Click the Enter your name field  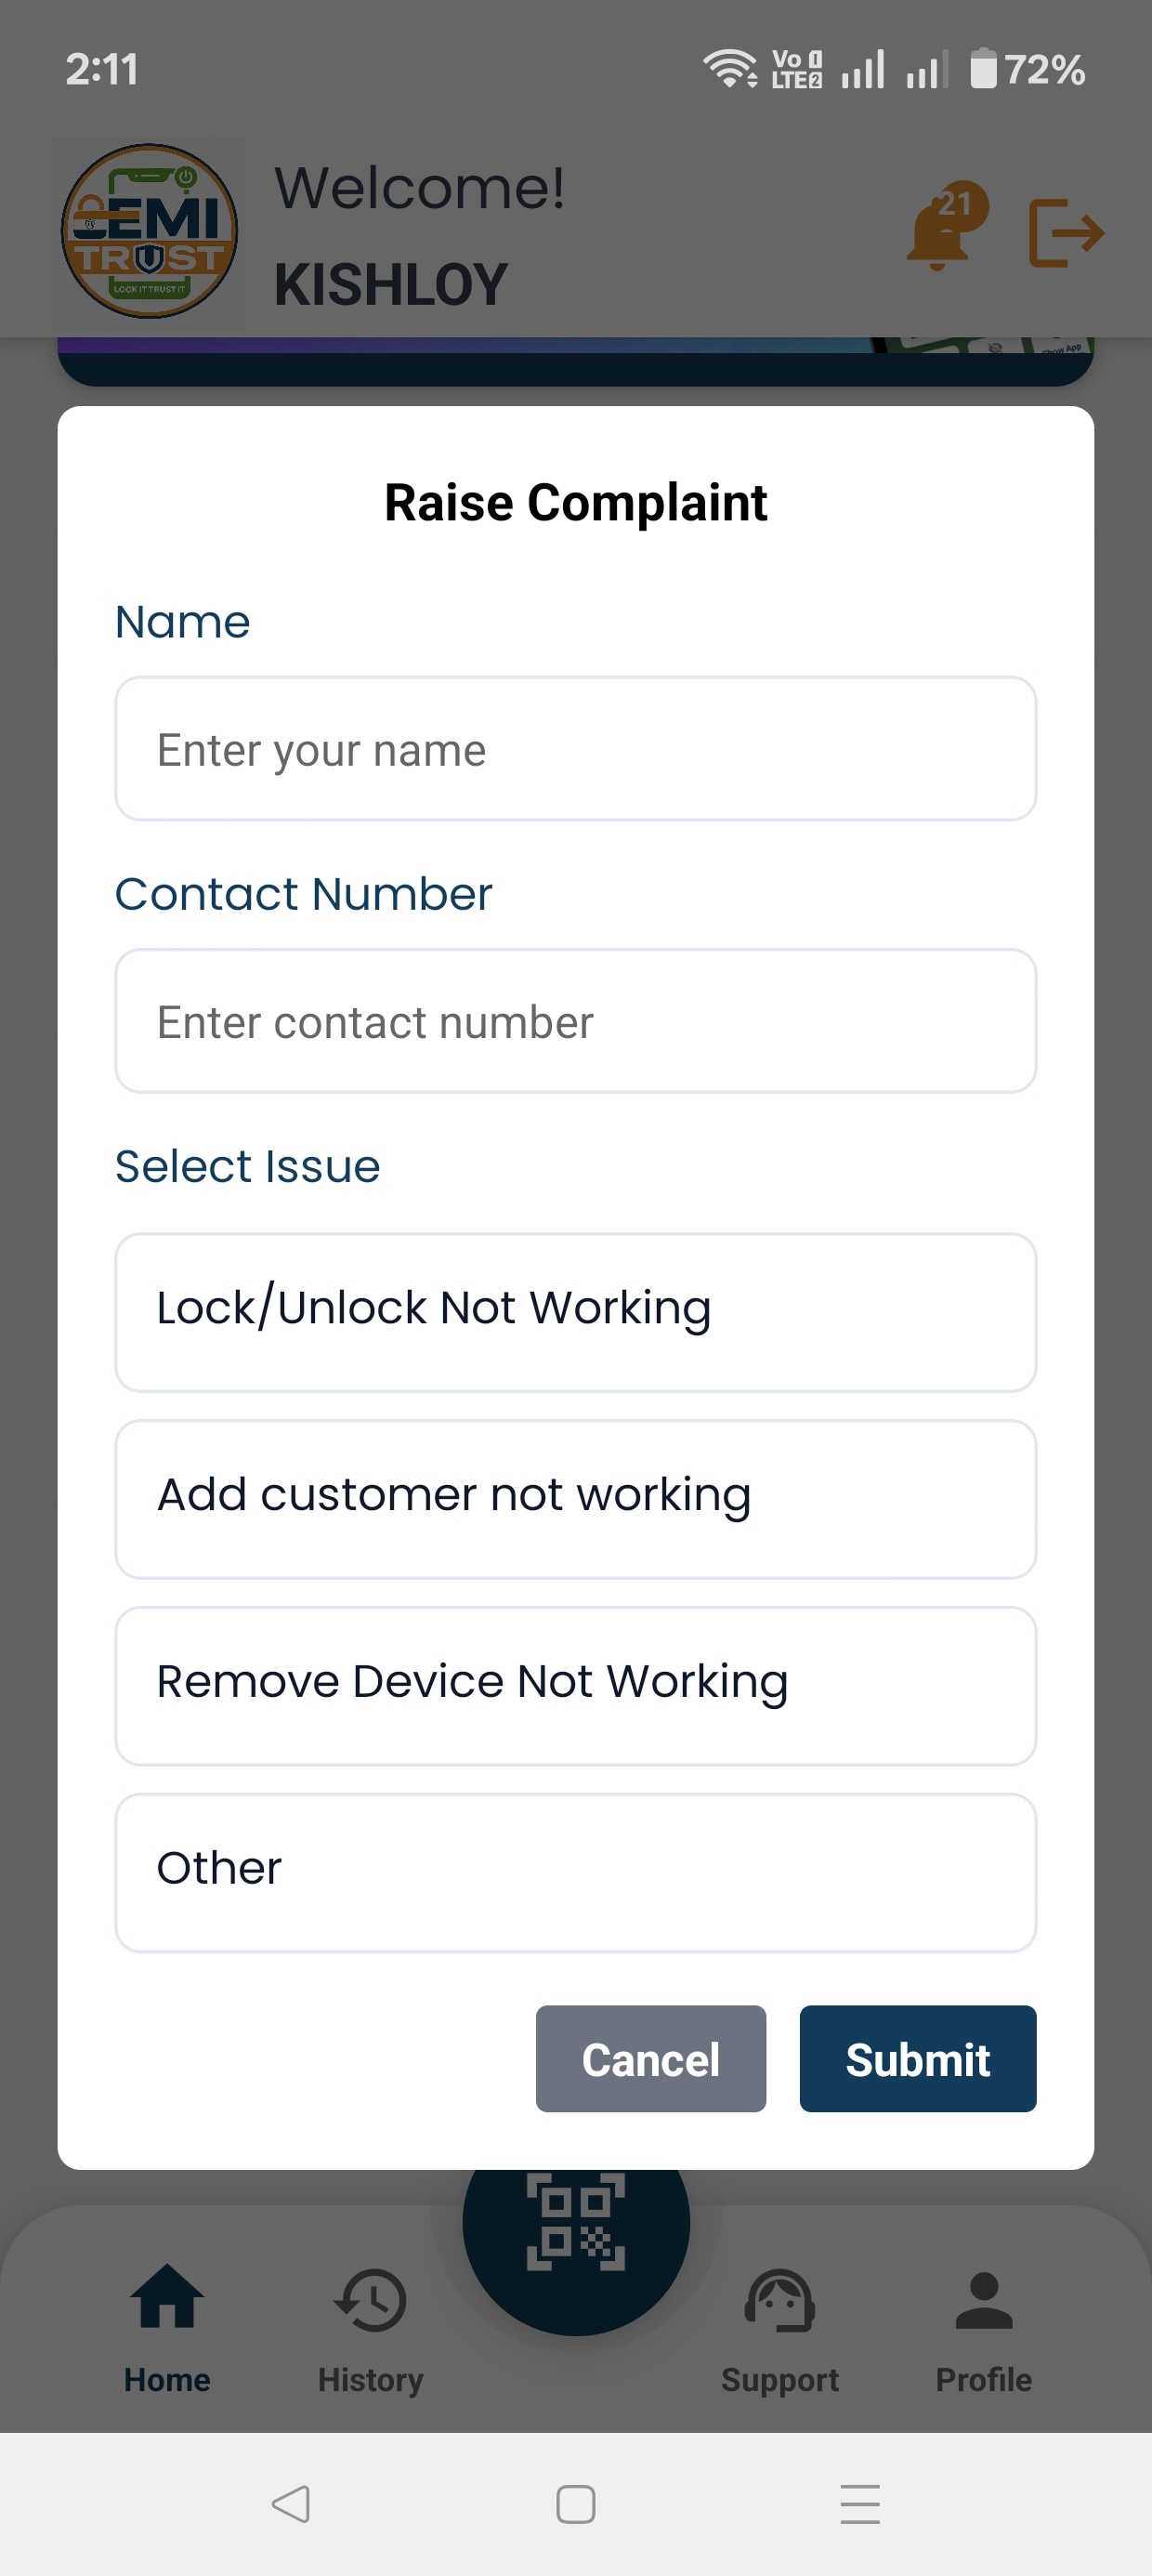[x=576, y=749]
